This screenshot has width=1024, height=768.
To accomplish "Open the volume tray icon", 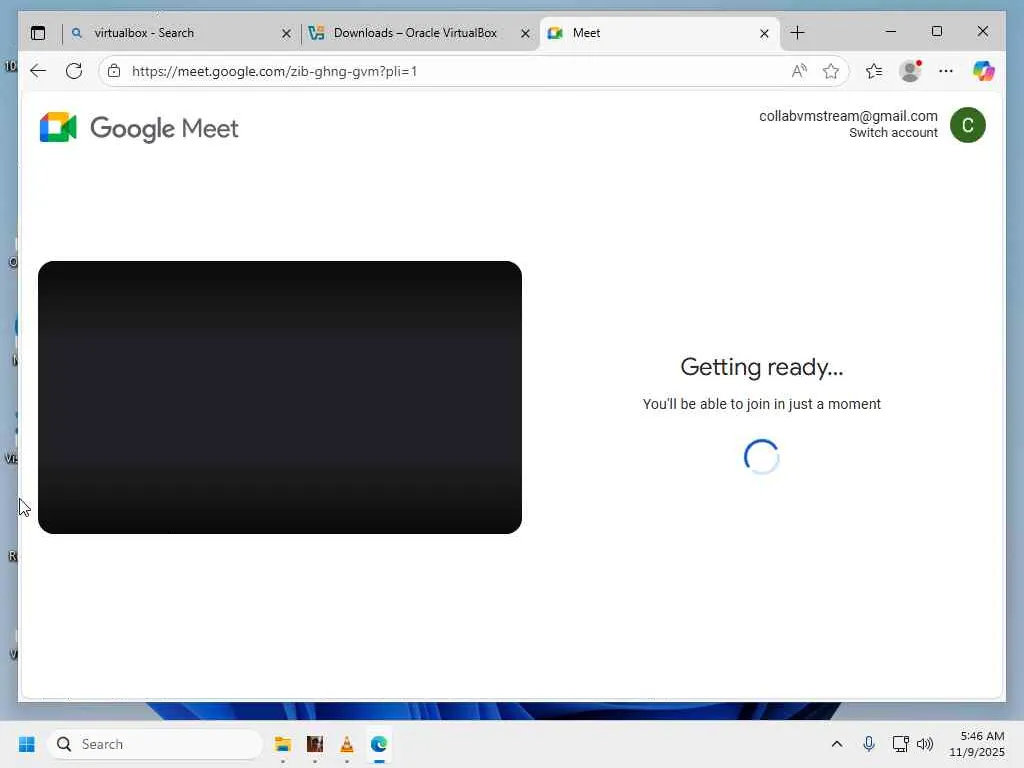I will 925,744.
